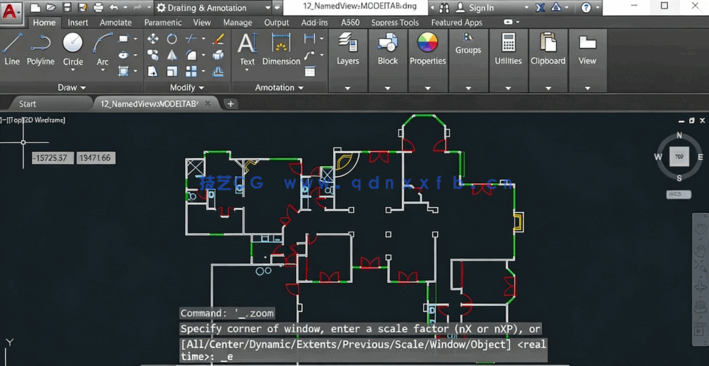
Task: Click the binoculars search icon in title bar
Action: 444,8
